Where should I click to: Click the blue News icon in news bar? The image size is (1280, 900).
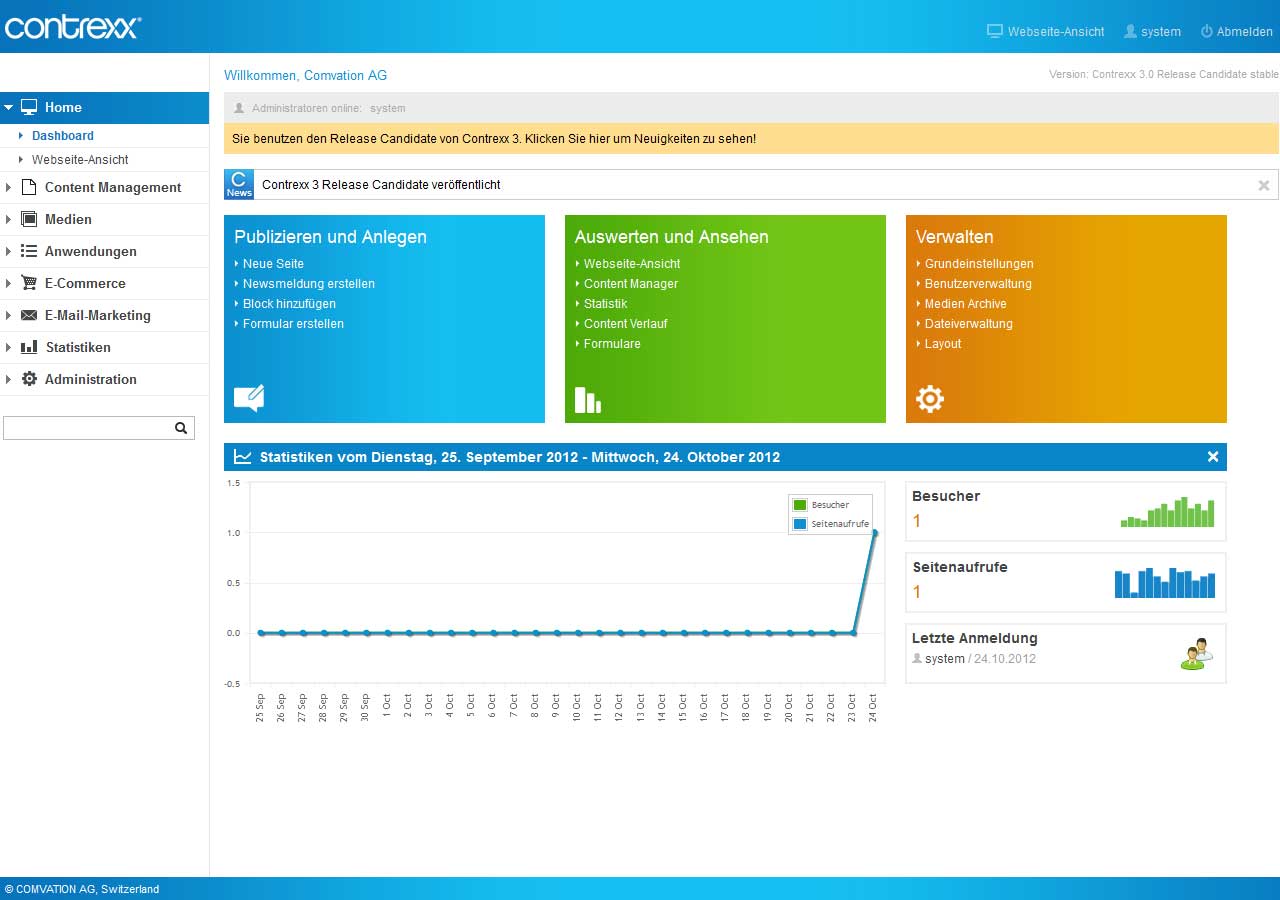pyautogui.click(x=239, y=184)
